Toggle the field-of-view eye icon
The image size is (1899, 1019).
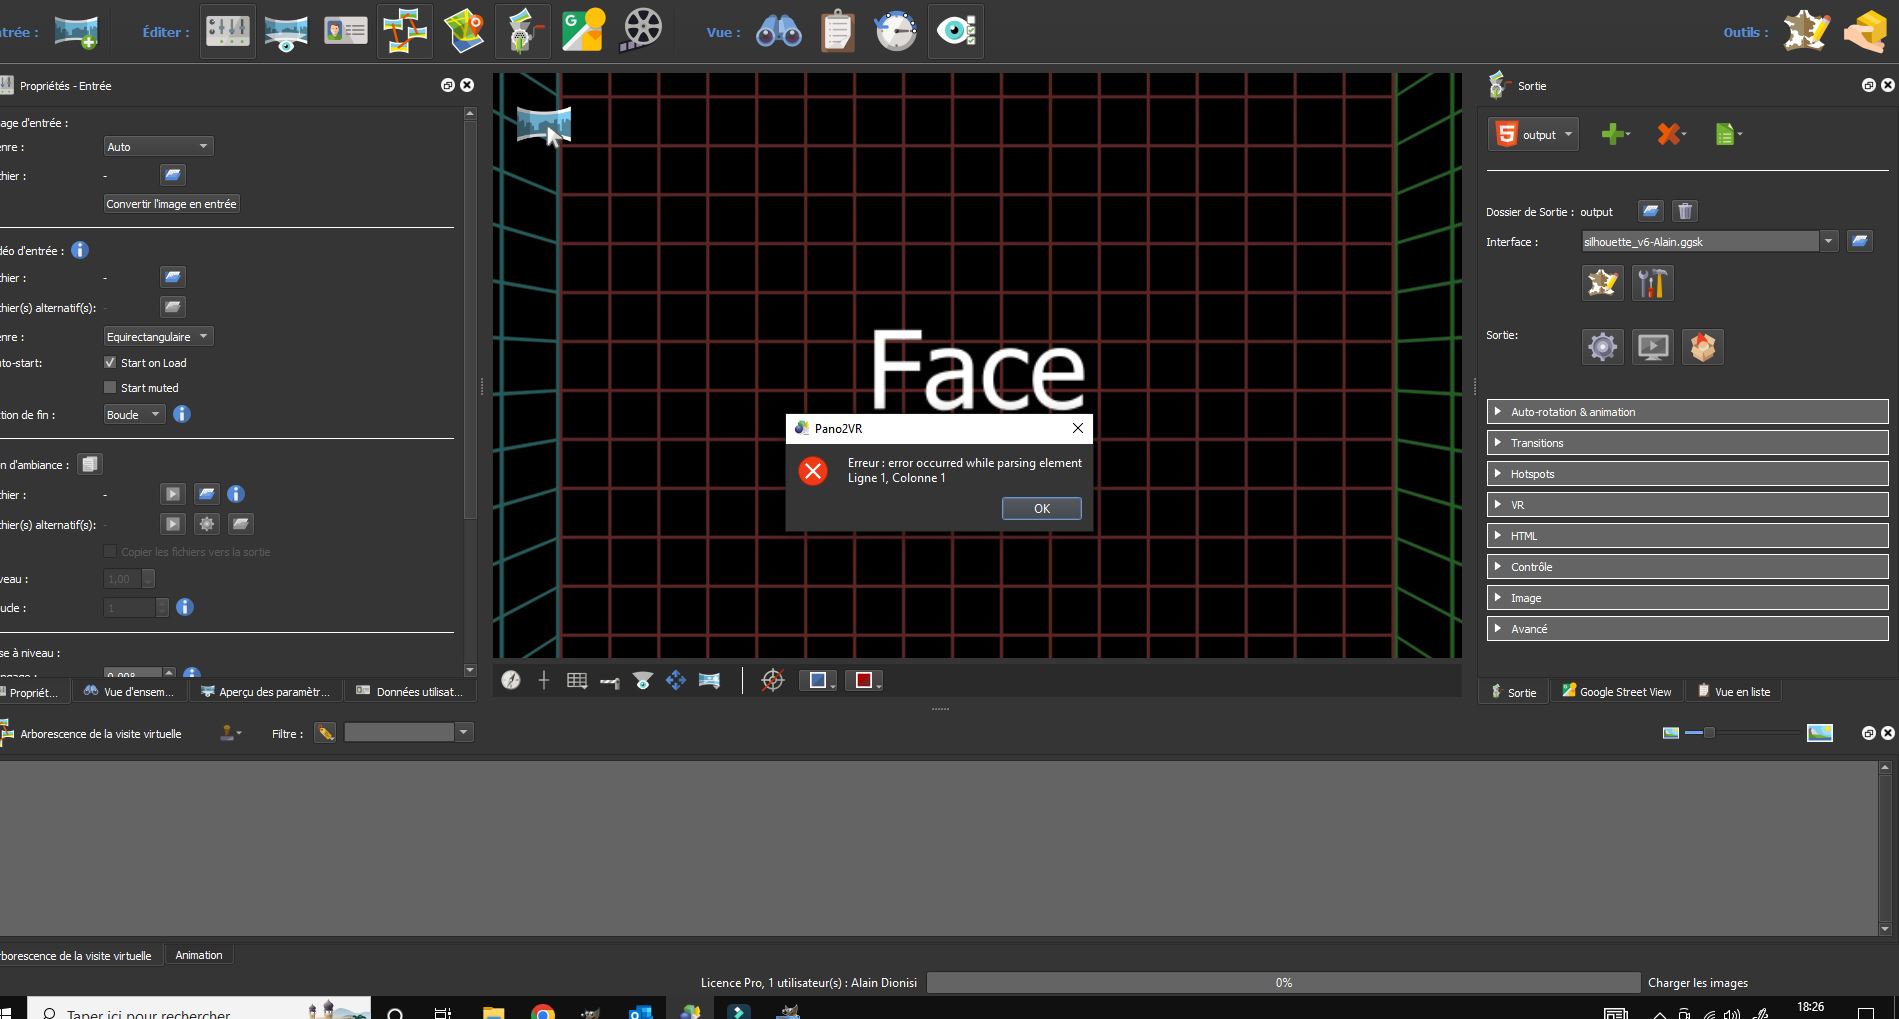(x=643, y=680)
